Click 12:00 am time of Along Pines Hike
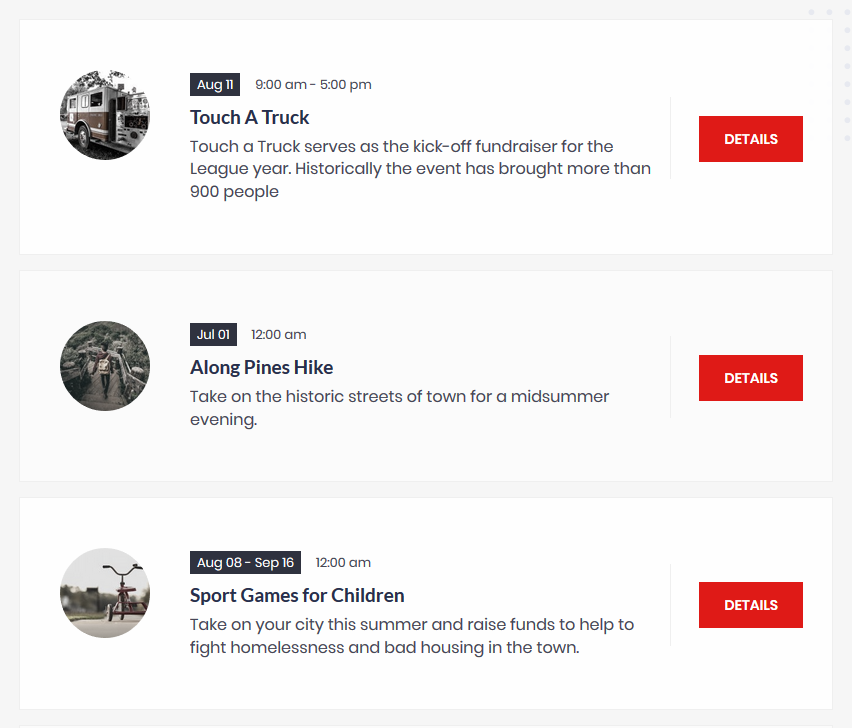Viewport: 852px width, 728px height. coord(279,335)
